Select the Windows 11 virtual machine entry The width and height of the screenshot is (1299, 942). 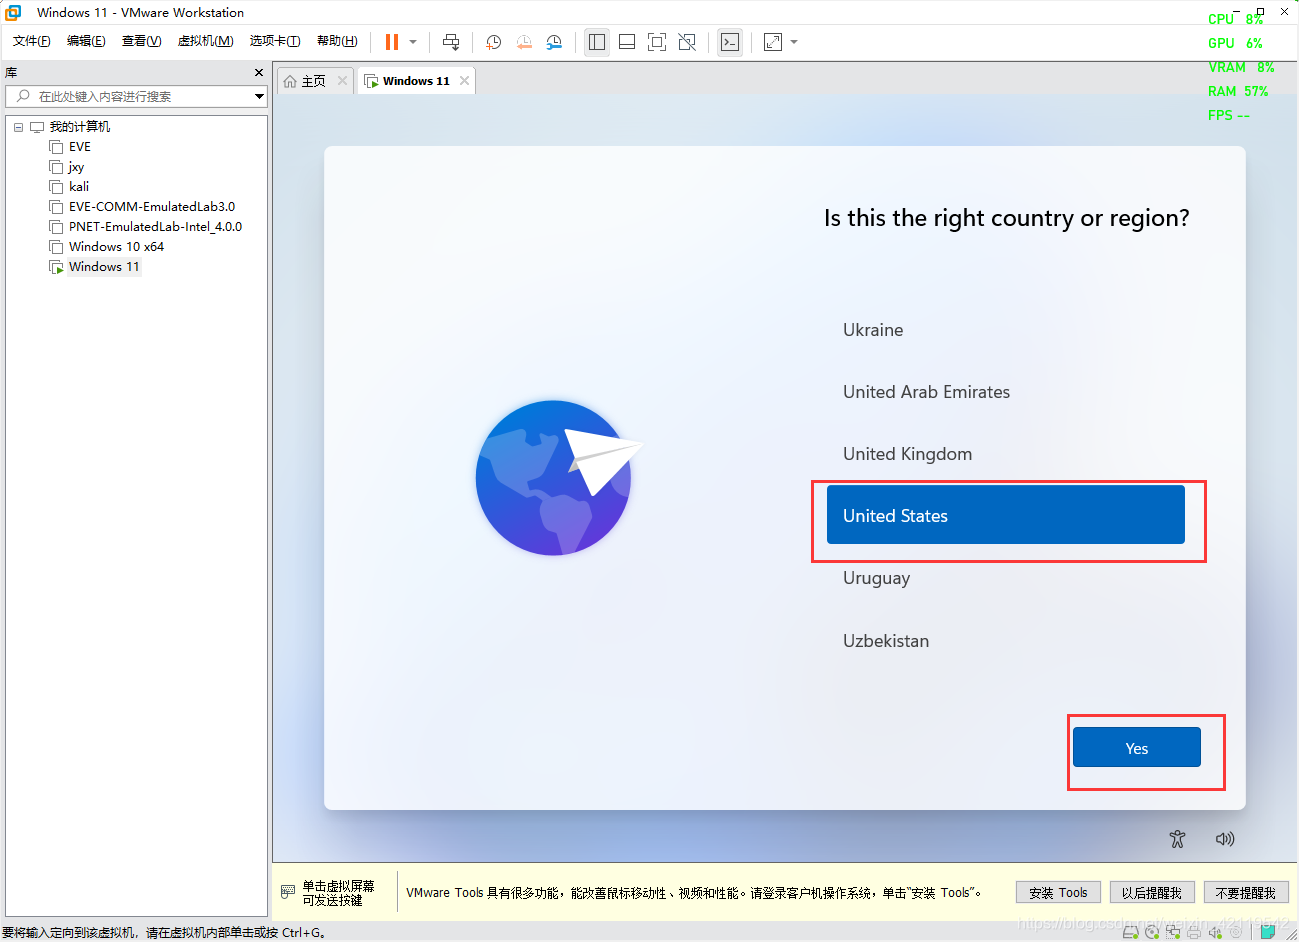point(104,267)
